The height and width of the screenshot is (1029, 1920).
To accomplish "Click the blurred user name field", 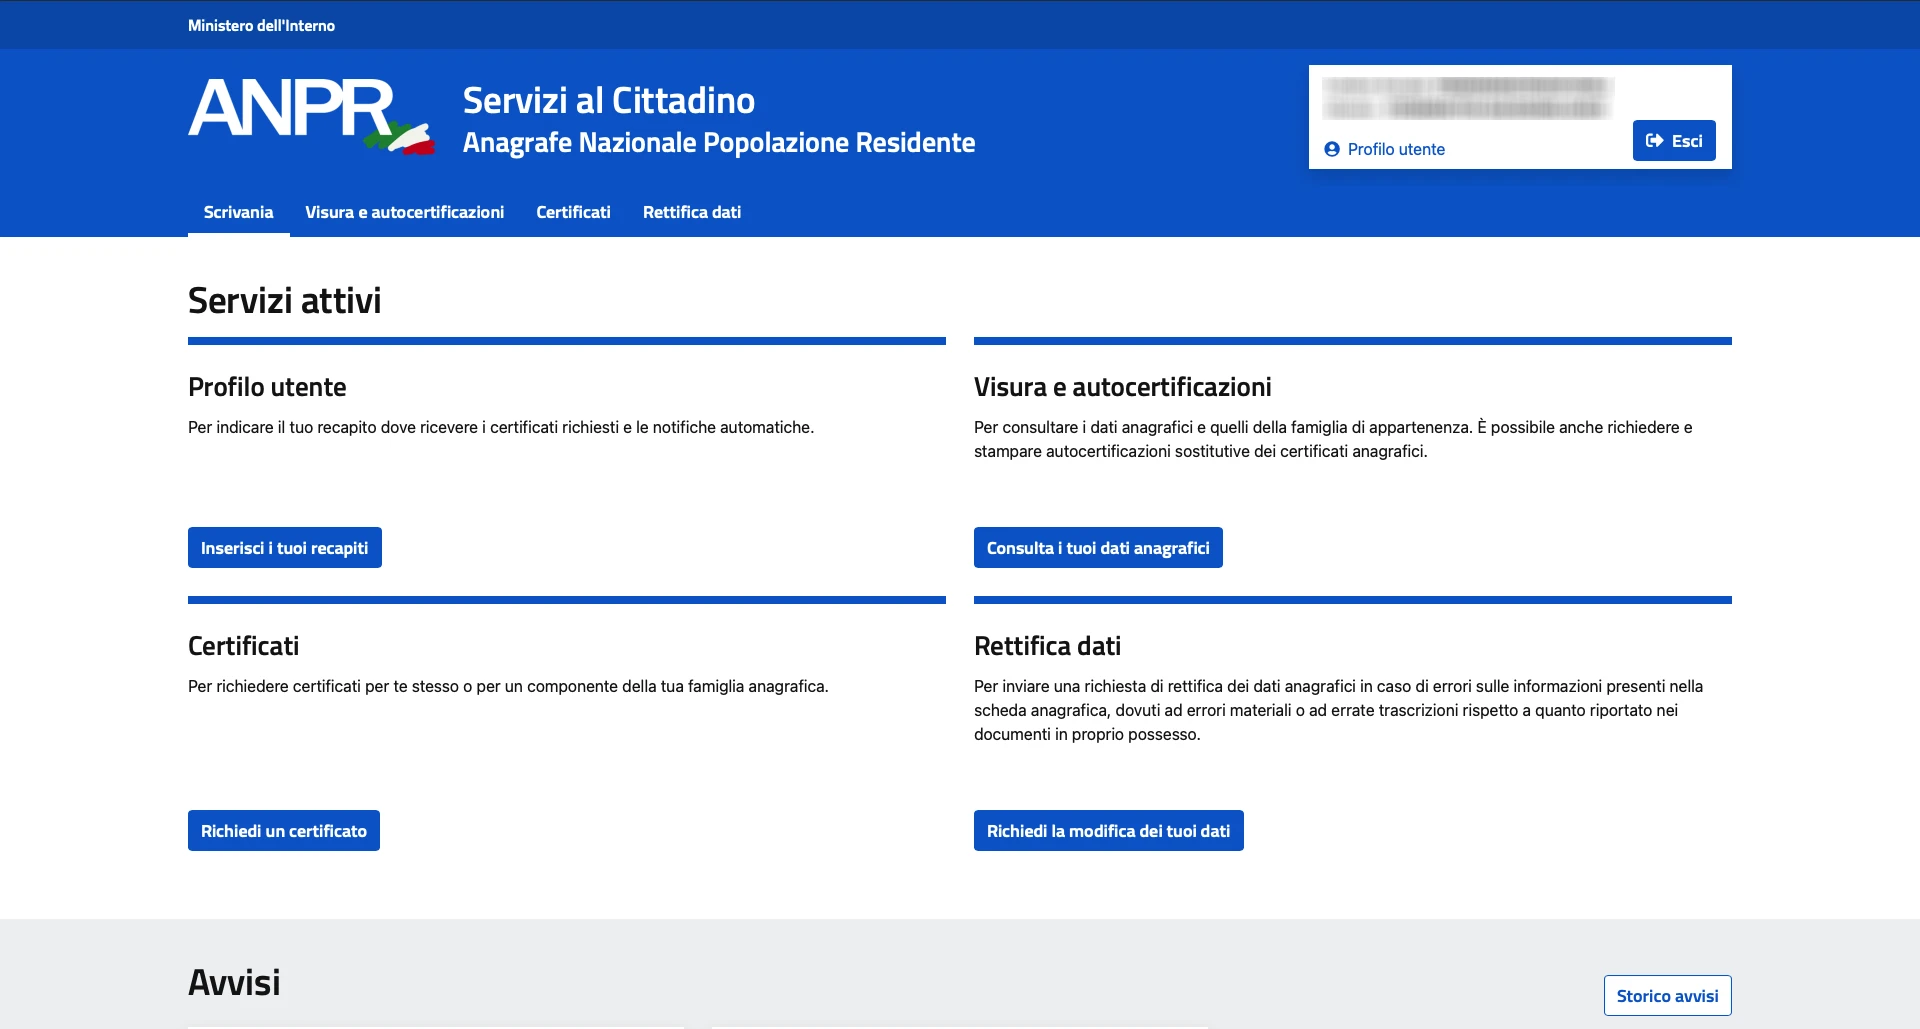I will pos(1467,97).
